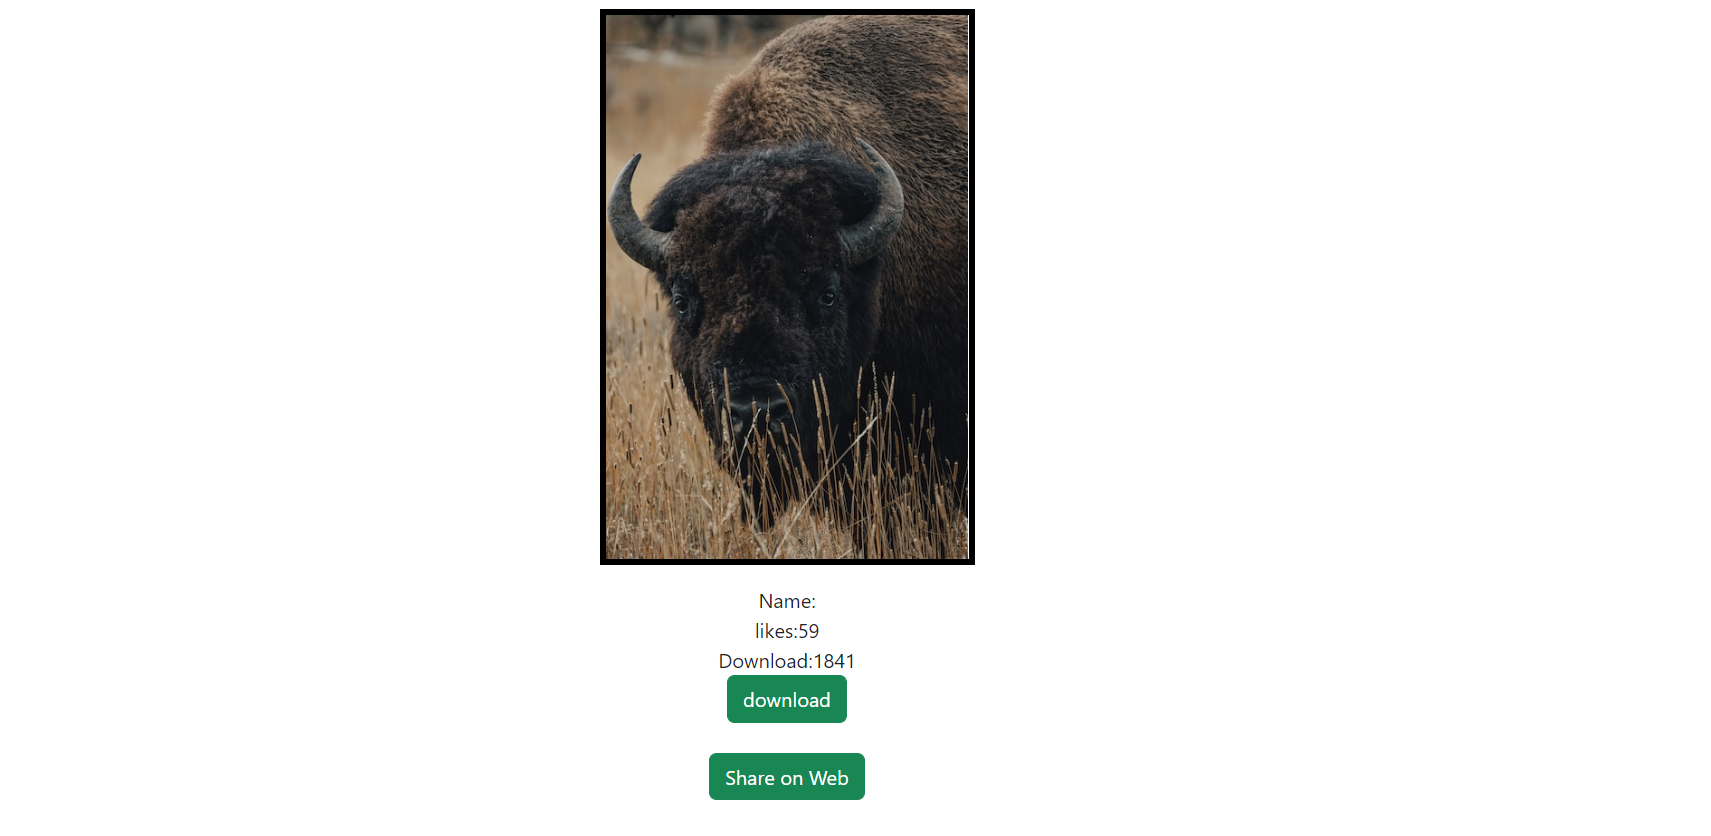Viewport: 1711px width, 836px height.
Task: Select the Name: label text
Action: click(x=787, y=601)
